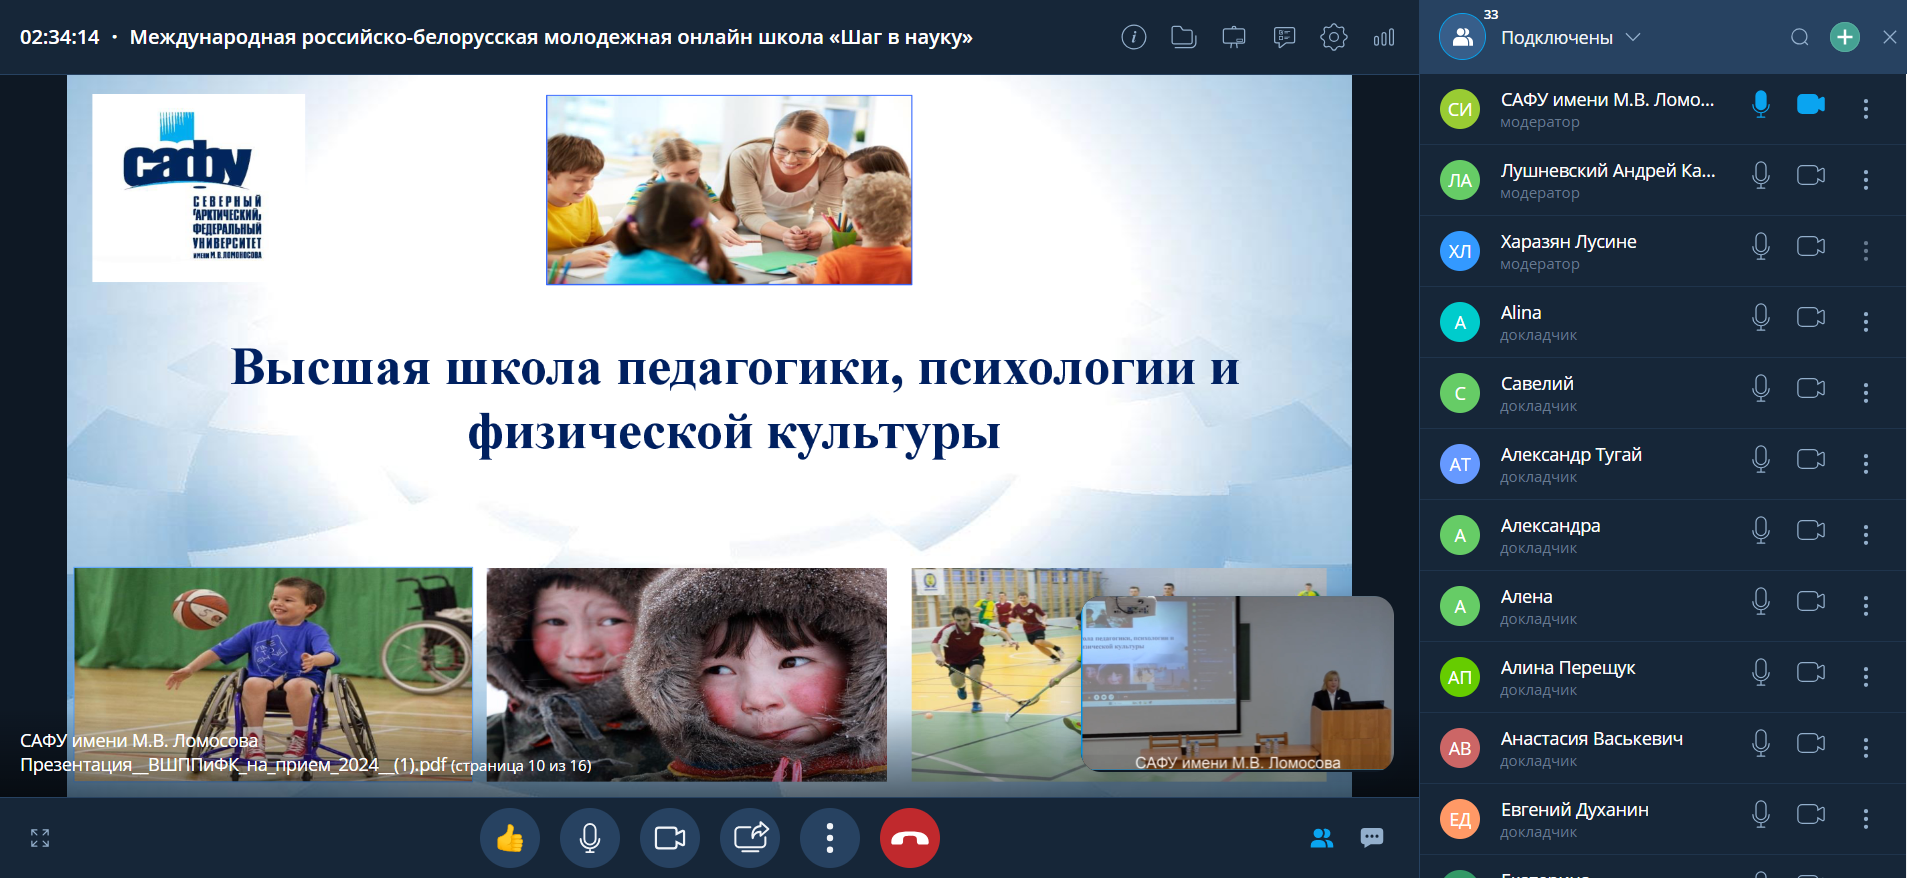Image resolution: width=1907 pixels, height=878 pixels.
Task: Open options menu for Евгений Духанин
Action: [1866, 819]
